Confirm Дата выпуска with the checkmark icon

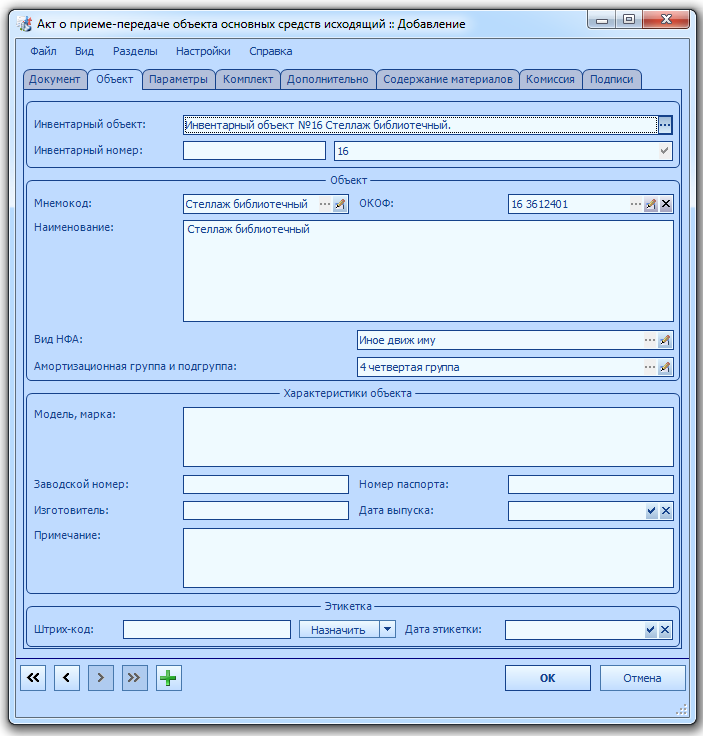[x=651, y=511]
